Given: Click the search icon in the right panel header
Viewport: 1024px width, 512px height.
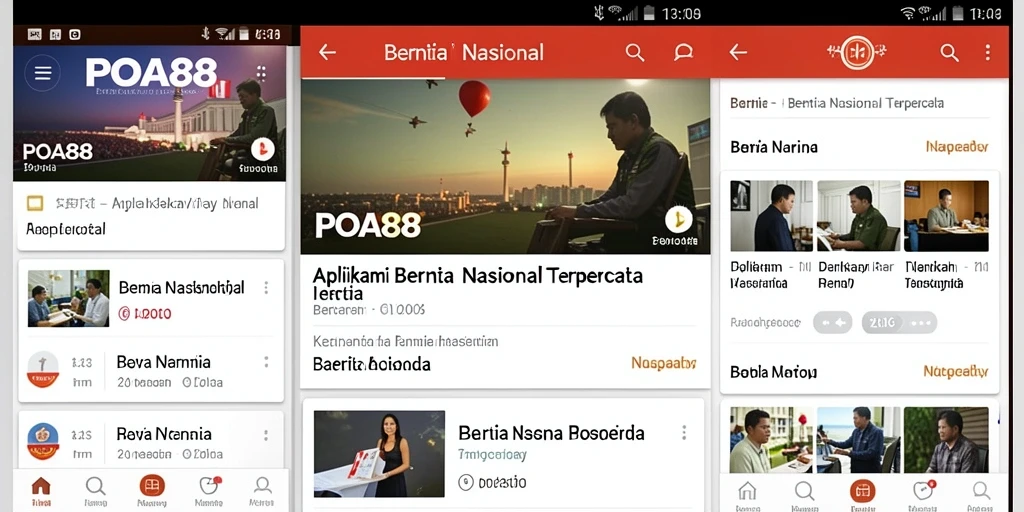Looking at the screenshot, I should click(x=949, y=52).
